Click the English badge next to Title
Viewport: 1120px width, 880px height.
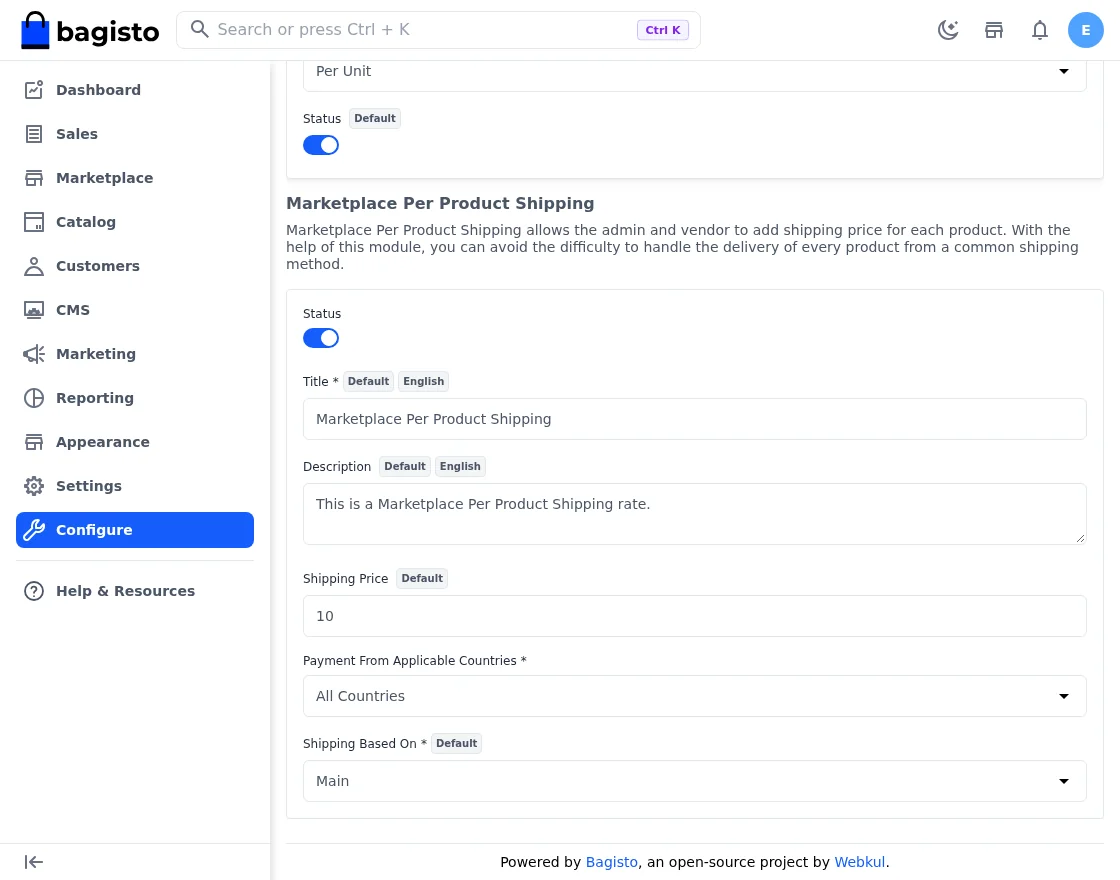[424, 381]
